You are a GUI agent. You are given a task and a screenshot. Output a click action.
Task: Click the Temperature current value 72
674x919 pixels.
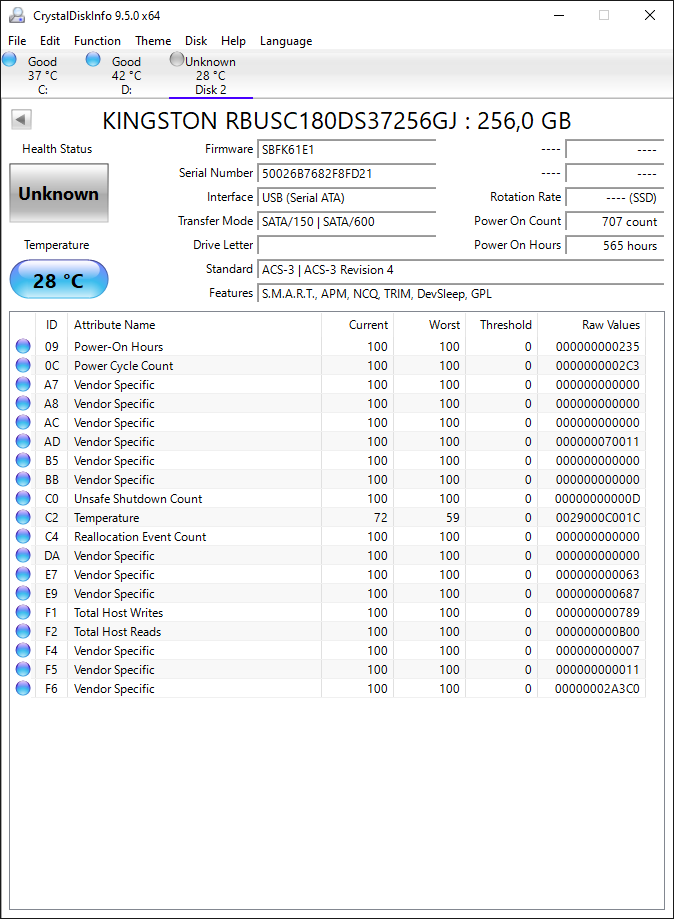[x=380, y=518]
